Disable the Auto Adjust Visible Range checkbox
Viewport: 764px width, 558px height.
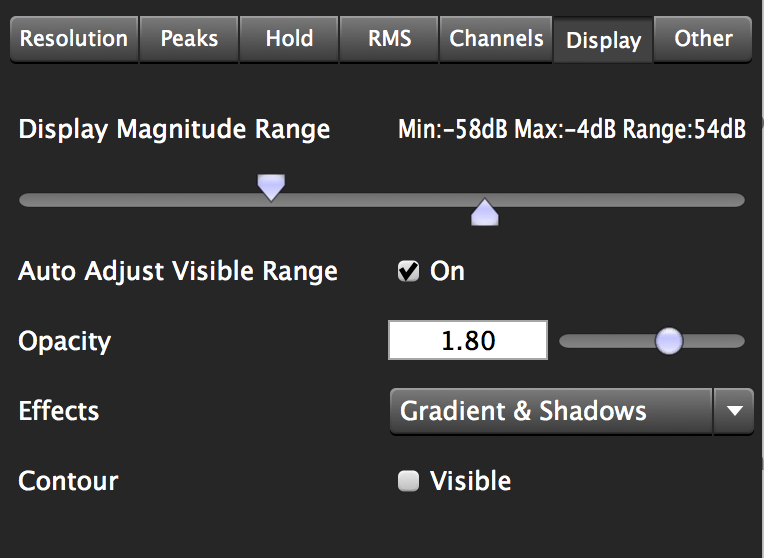pyautogui.click(x=408, y=271)
